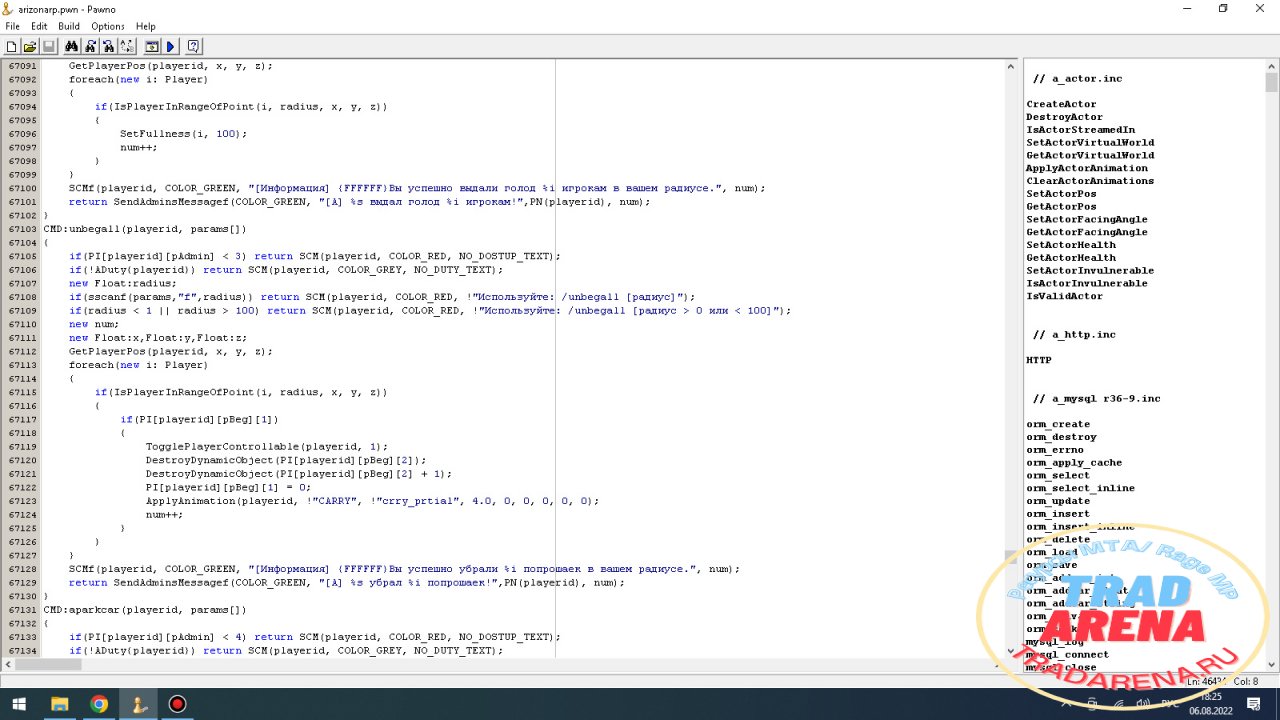
Task: Run script with blue arrow icon
Action: (x=170, y=46)
